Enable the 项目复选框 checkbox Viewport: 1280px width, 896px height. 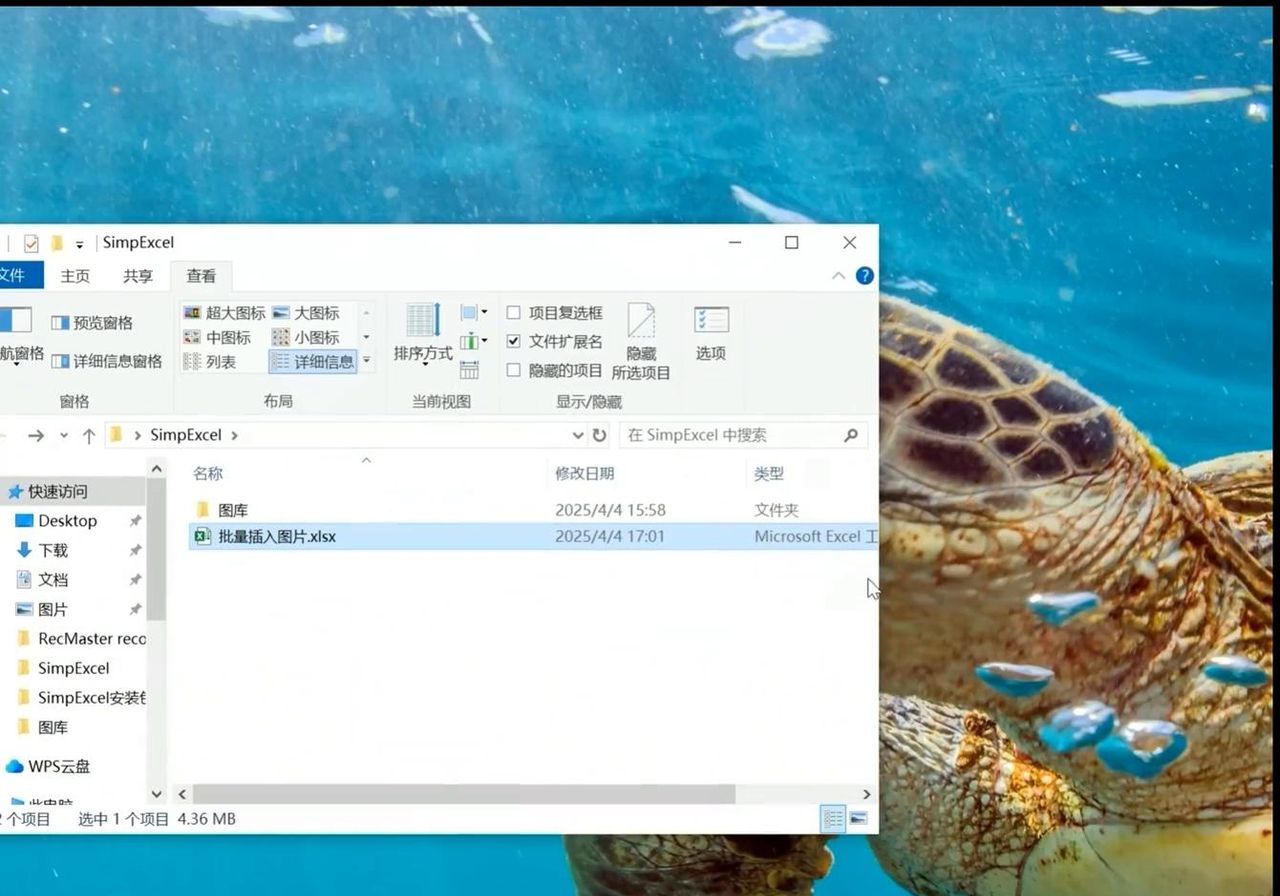pyautogui.click(x=514, y=313)
